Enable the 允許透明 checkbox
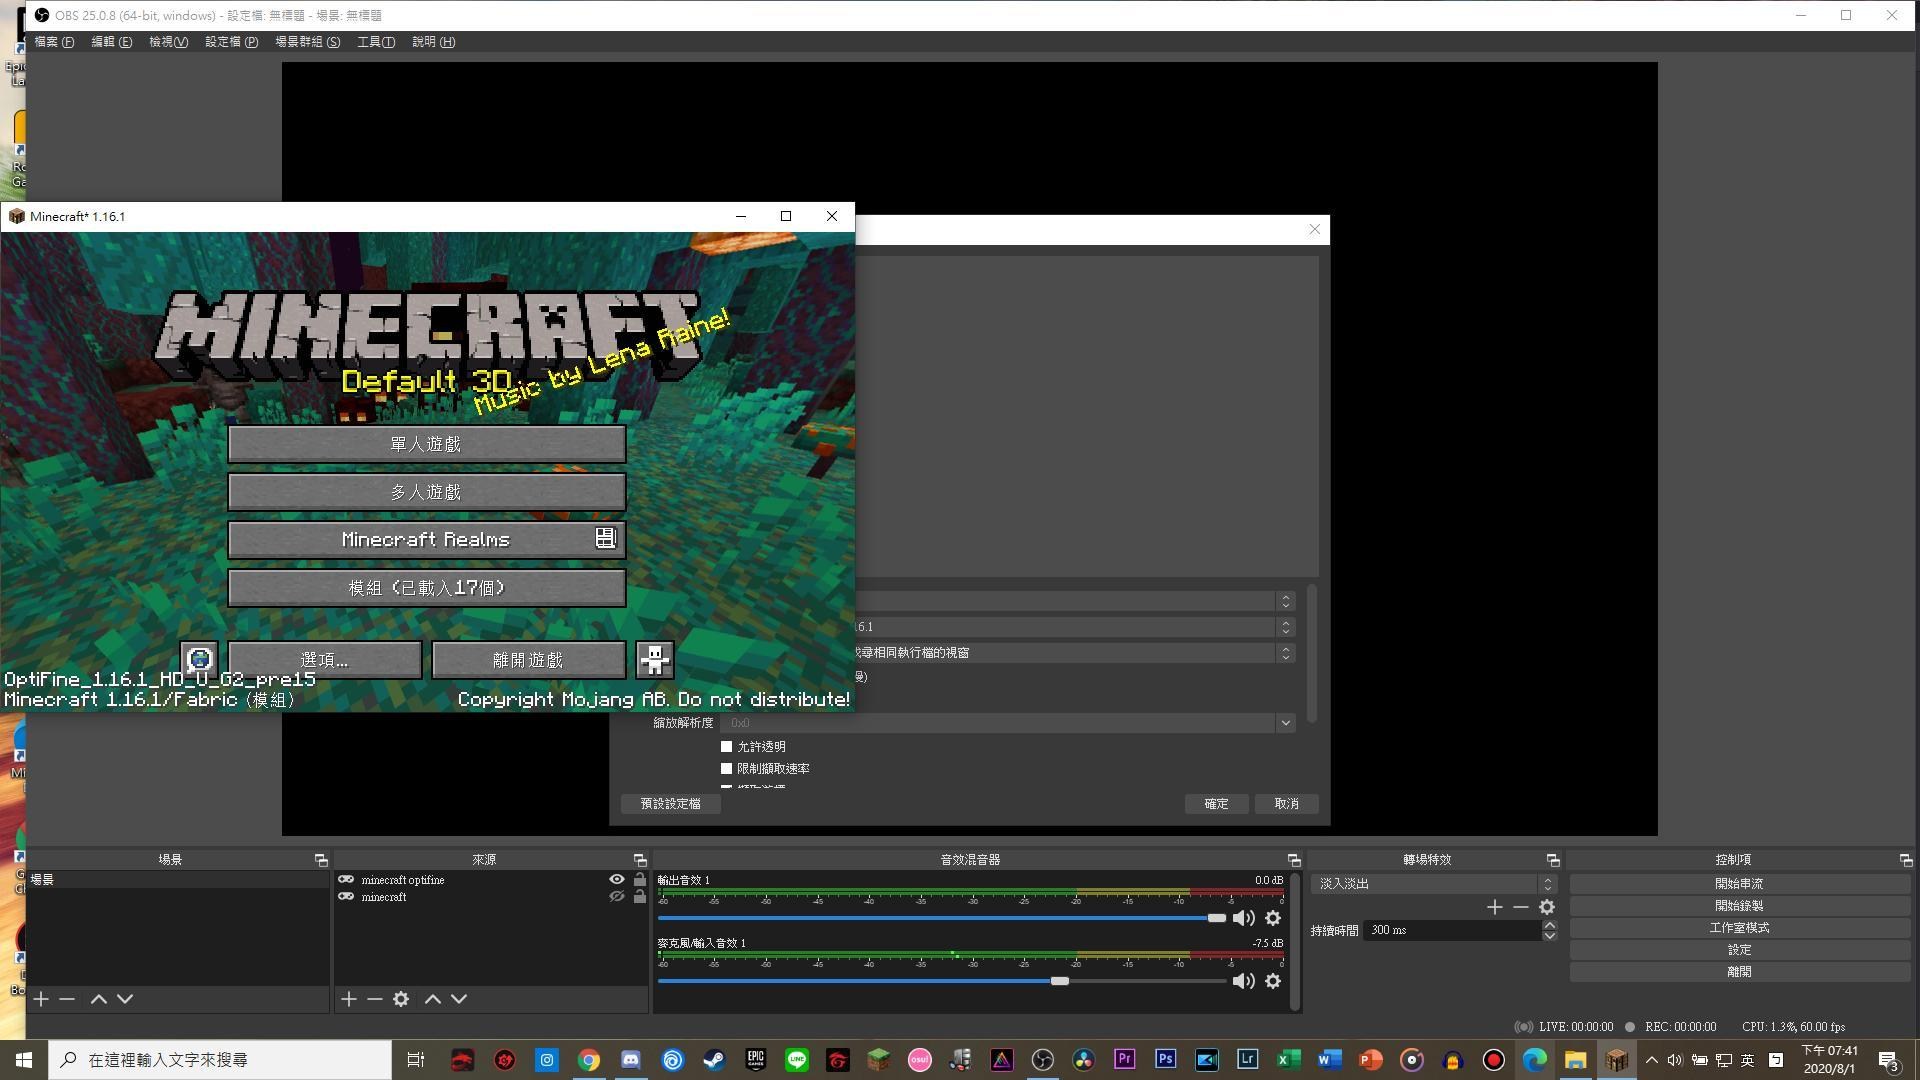 pos(727,747)
